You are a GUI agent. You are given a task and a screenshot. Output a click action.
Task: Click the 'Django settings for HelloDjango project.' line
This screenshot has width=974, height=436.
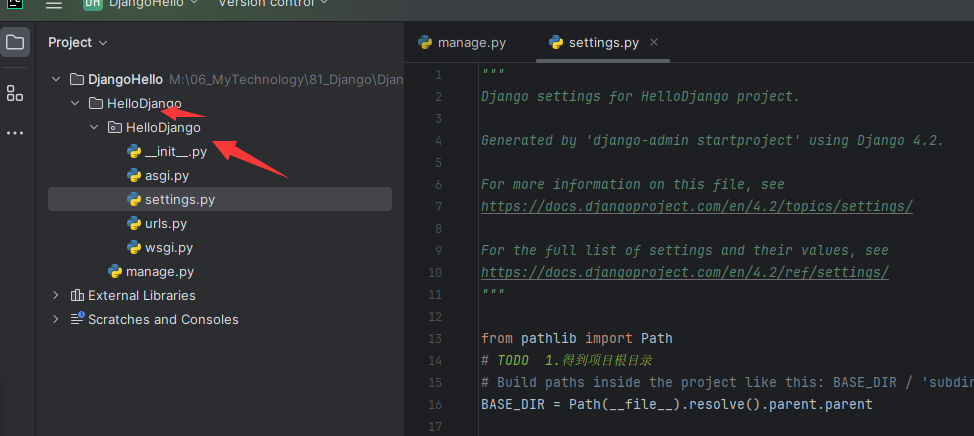[640, 97]
